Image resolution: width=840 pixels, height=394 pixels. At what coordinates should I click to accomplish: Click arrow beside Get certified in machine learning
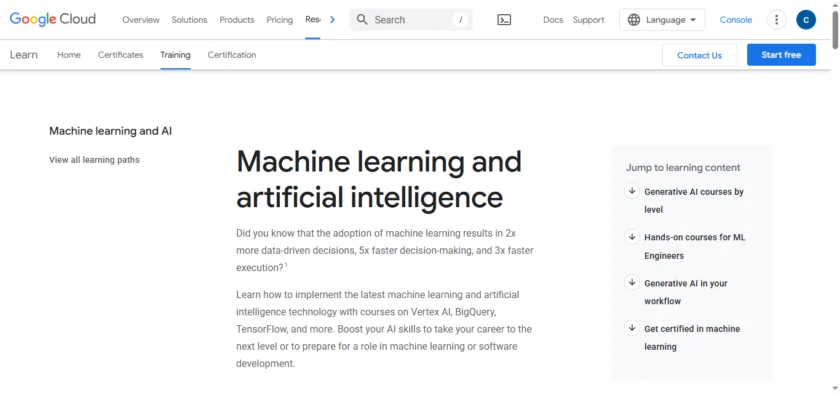point(632,328)
